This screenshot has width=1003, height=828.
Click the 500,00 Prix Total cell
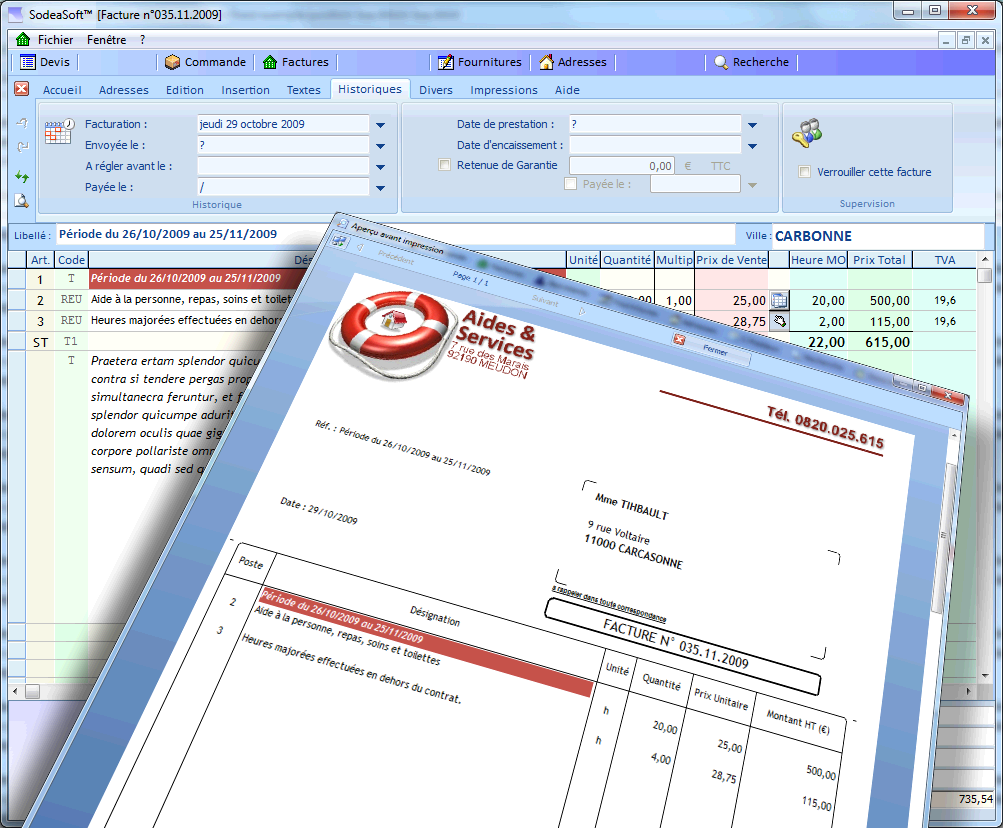[x=880, y=300]
